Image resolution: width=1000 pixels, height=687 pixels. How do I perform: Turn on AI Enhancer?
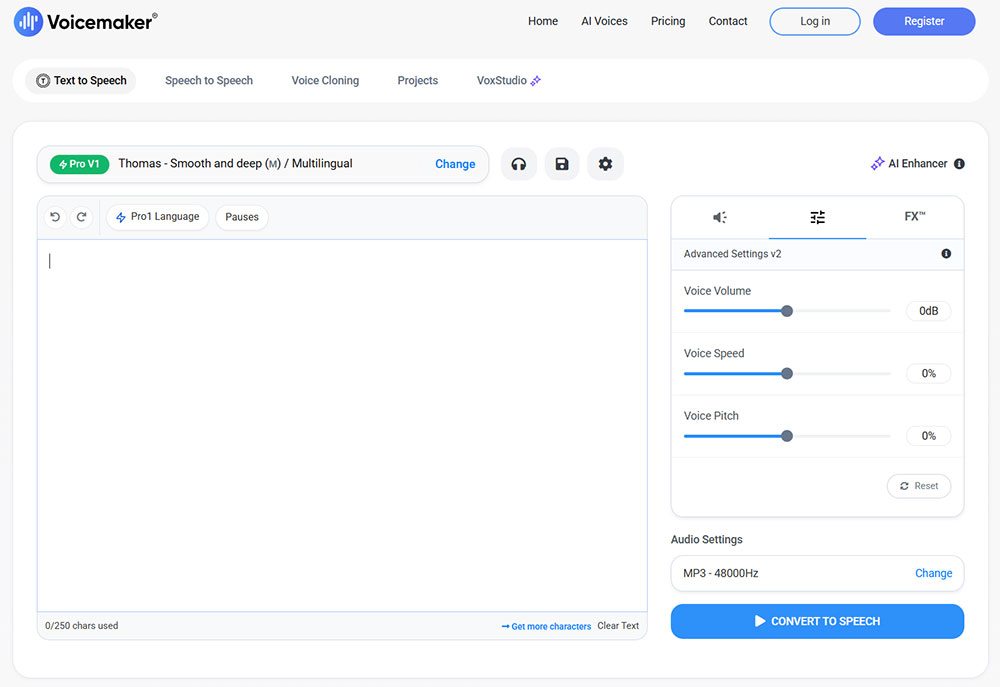(x=910, y=164)
